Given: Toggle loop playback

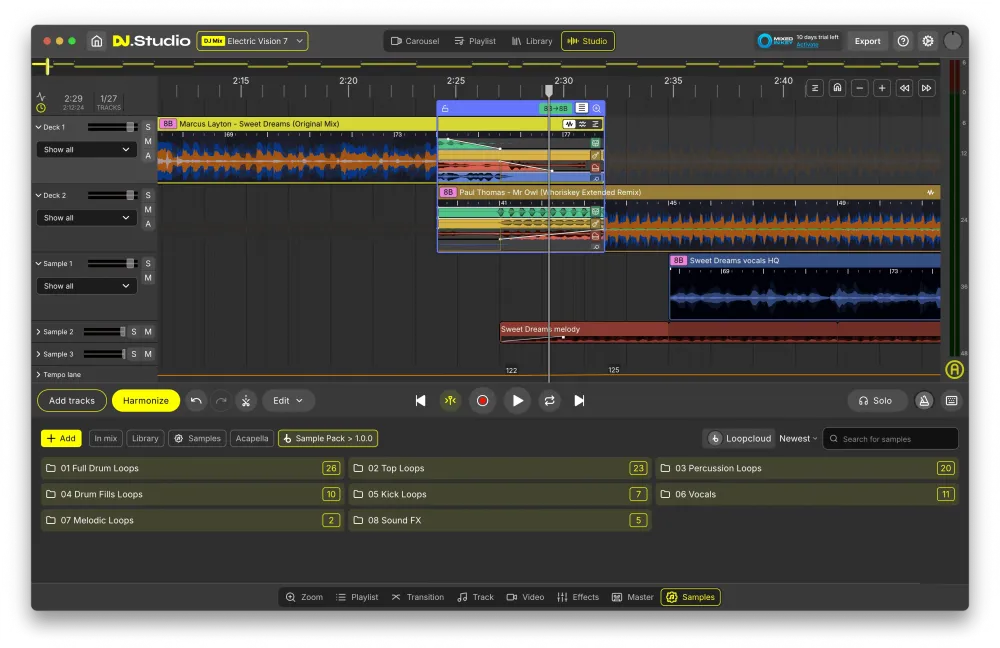Looking at the screenshot, I should point(549,401).
